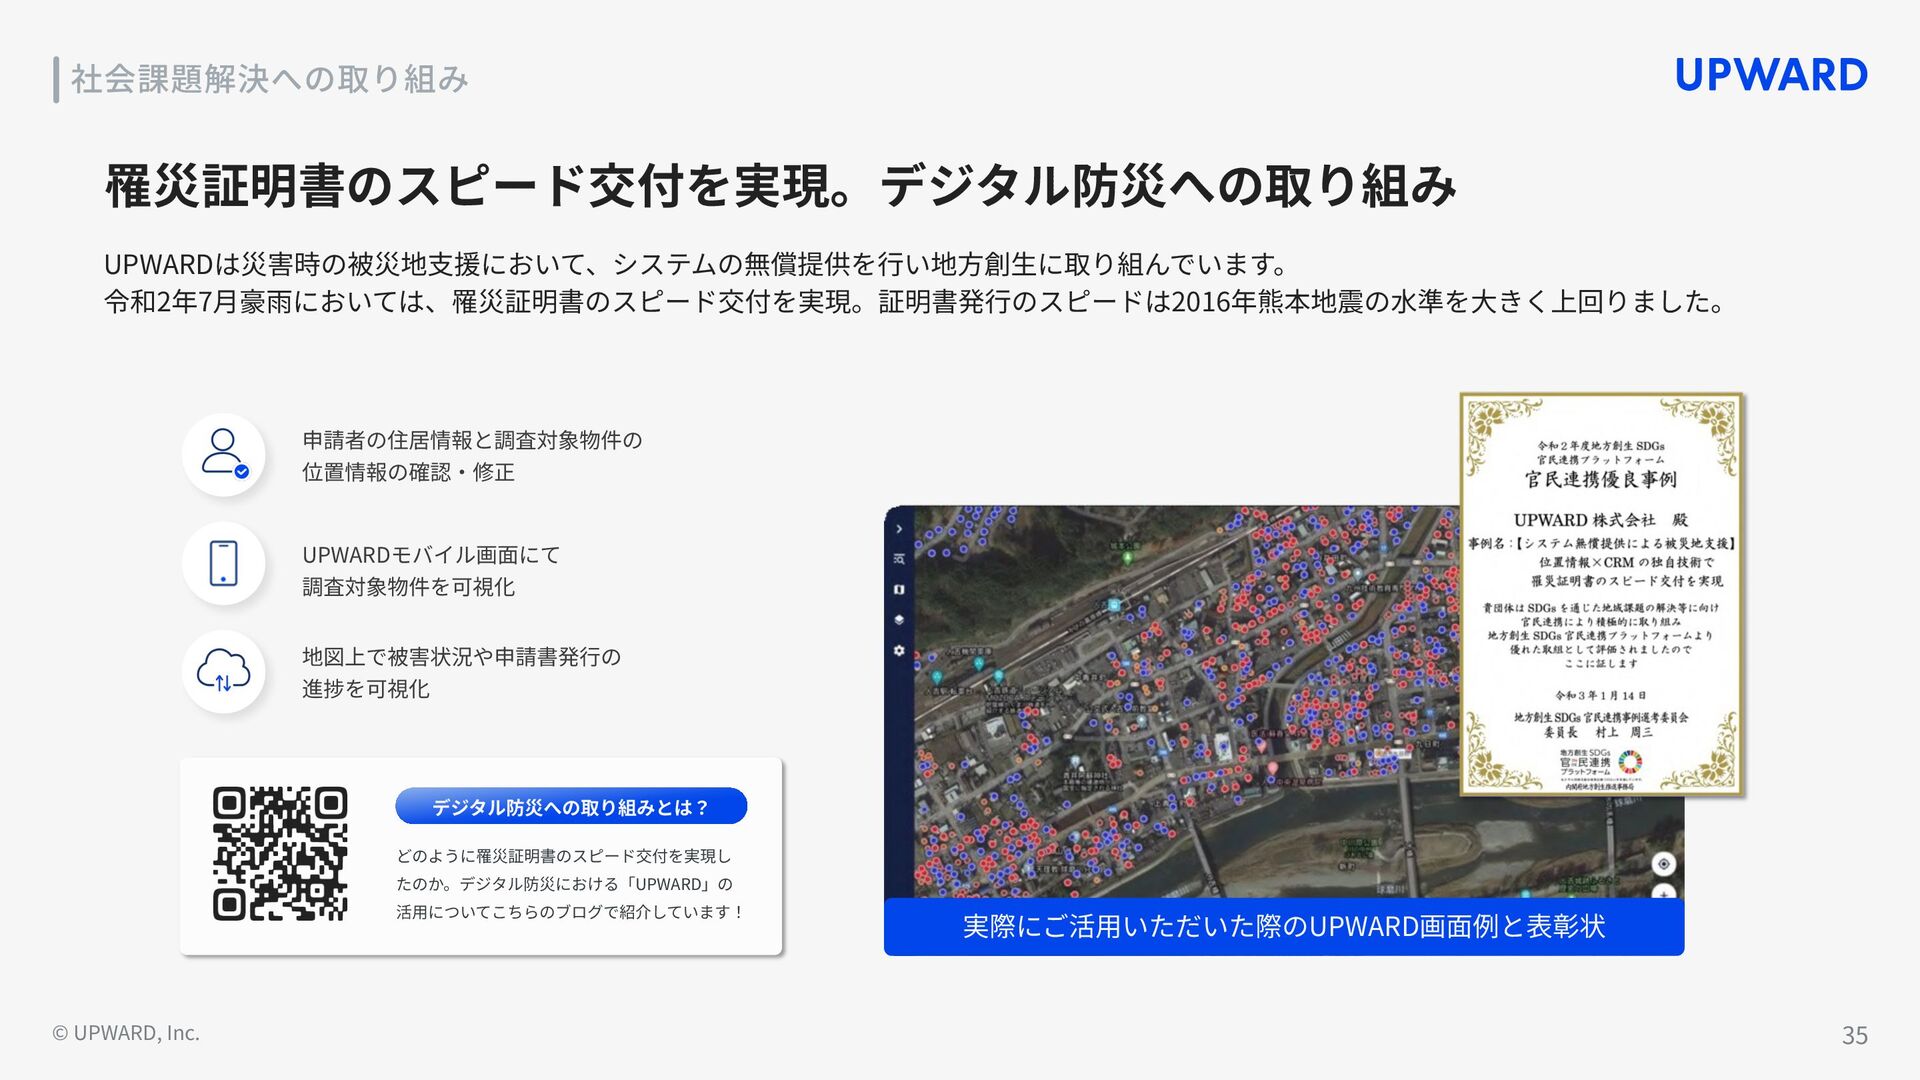Click the page number 35
1920x1080 pixels.
(x=1854, y=1035)
